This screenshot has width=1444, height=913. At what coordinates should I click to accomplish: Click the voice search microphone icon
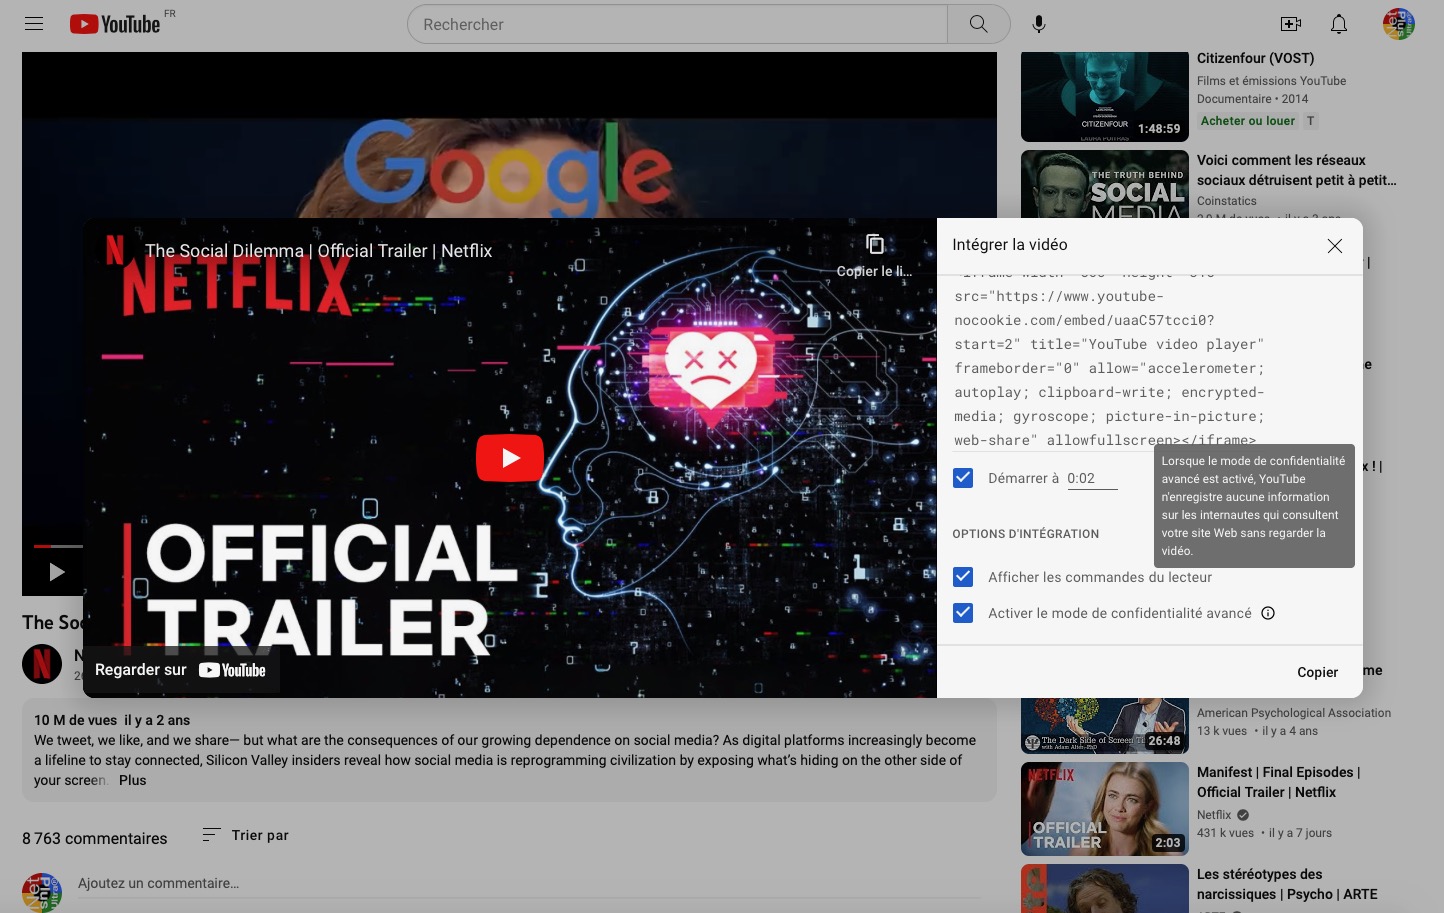tap(1039, 24)
